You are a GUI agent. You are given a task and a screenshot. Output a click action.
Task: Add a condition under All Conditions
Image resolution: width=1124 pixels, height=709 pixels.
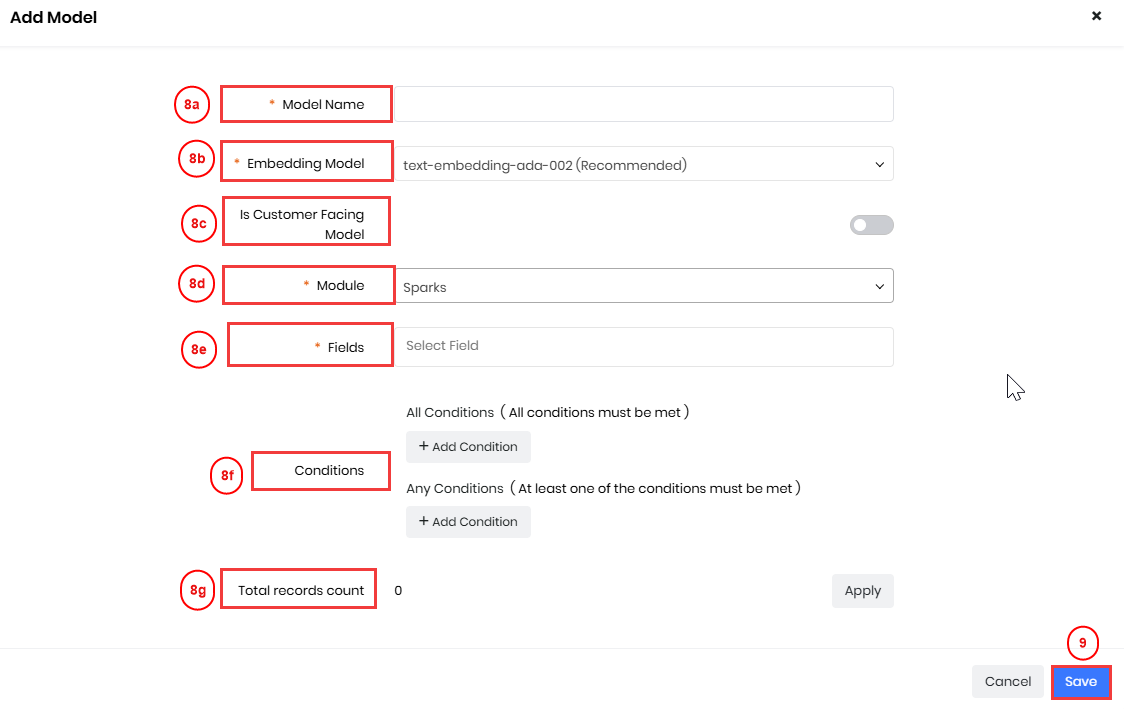point(468,447)
